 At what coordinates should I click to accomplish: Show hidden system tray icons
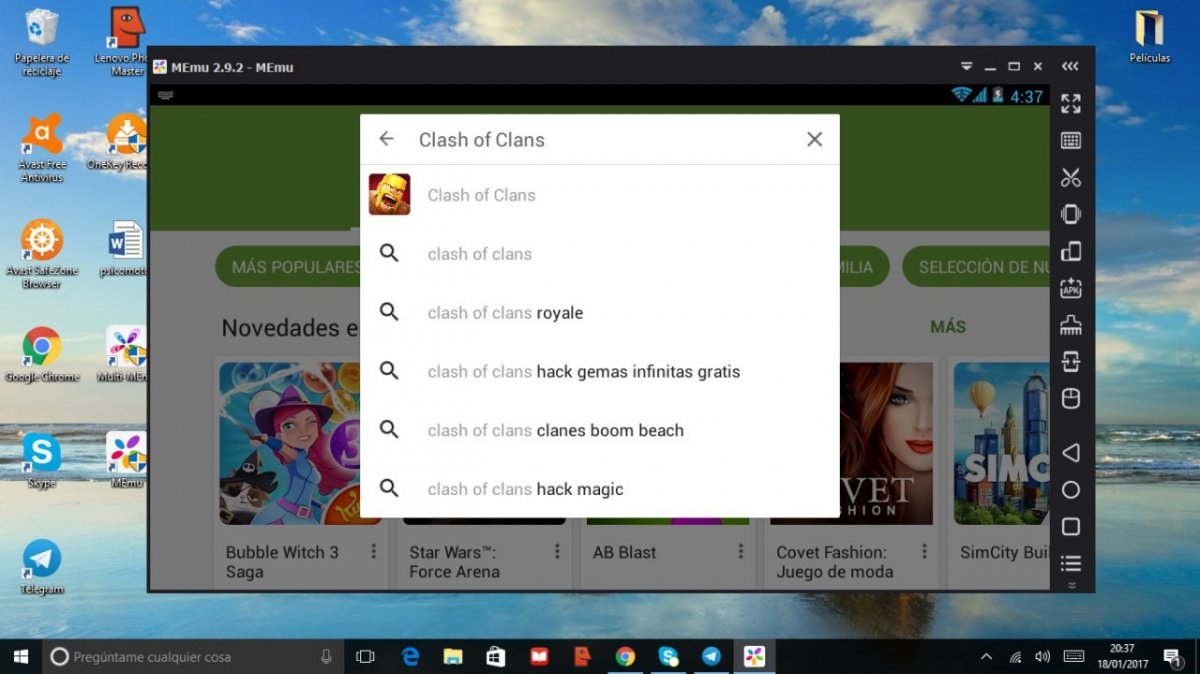tap(987, 657)
